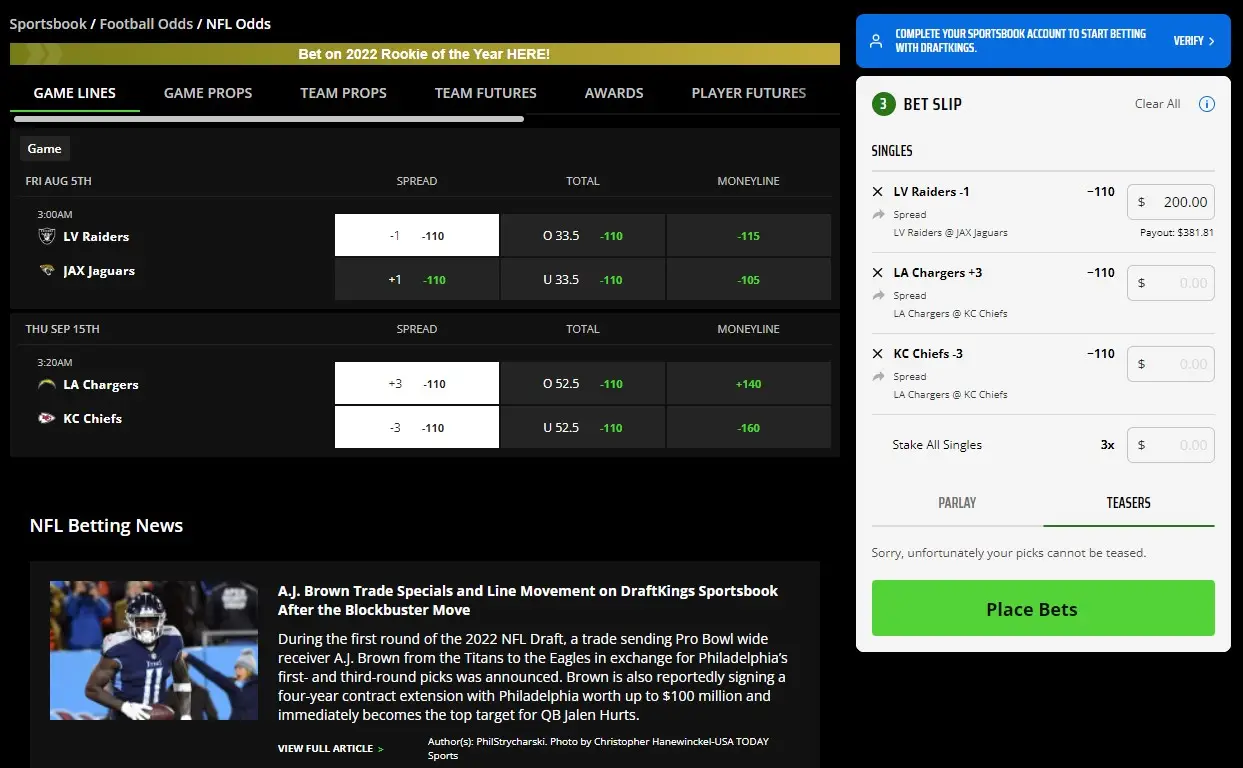This screenshot has height=768, width=1243.
Task: Click the Game filter chip
Action: tap(44, 148)
